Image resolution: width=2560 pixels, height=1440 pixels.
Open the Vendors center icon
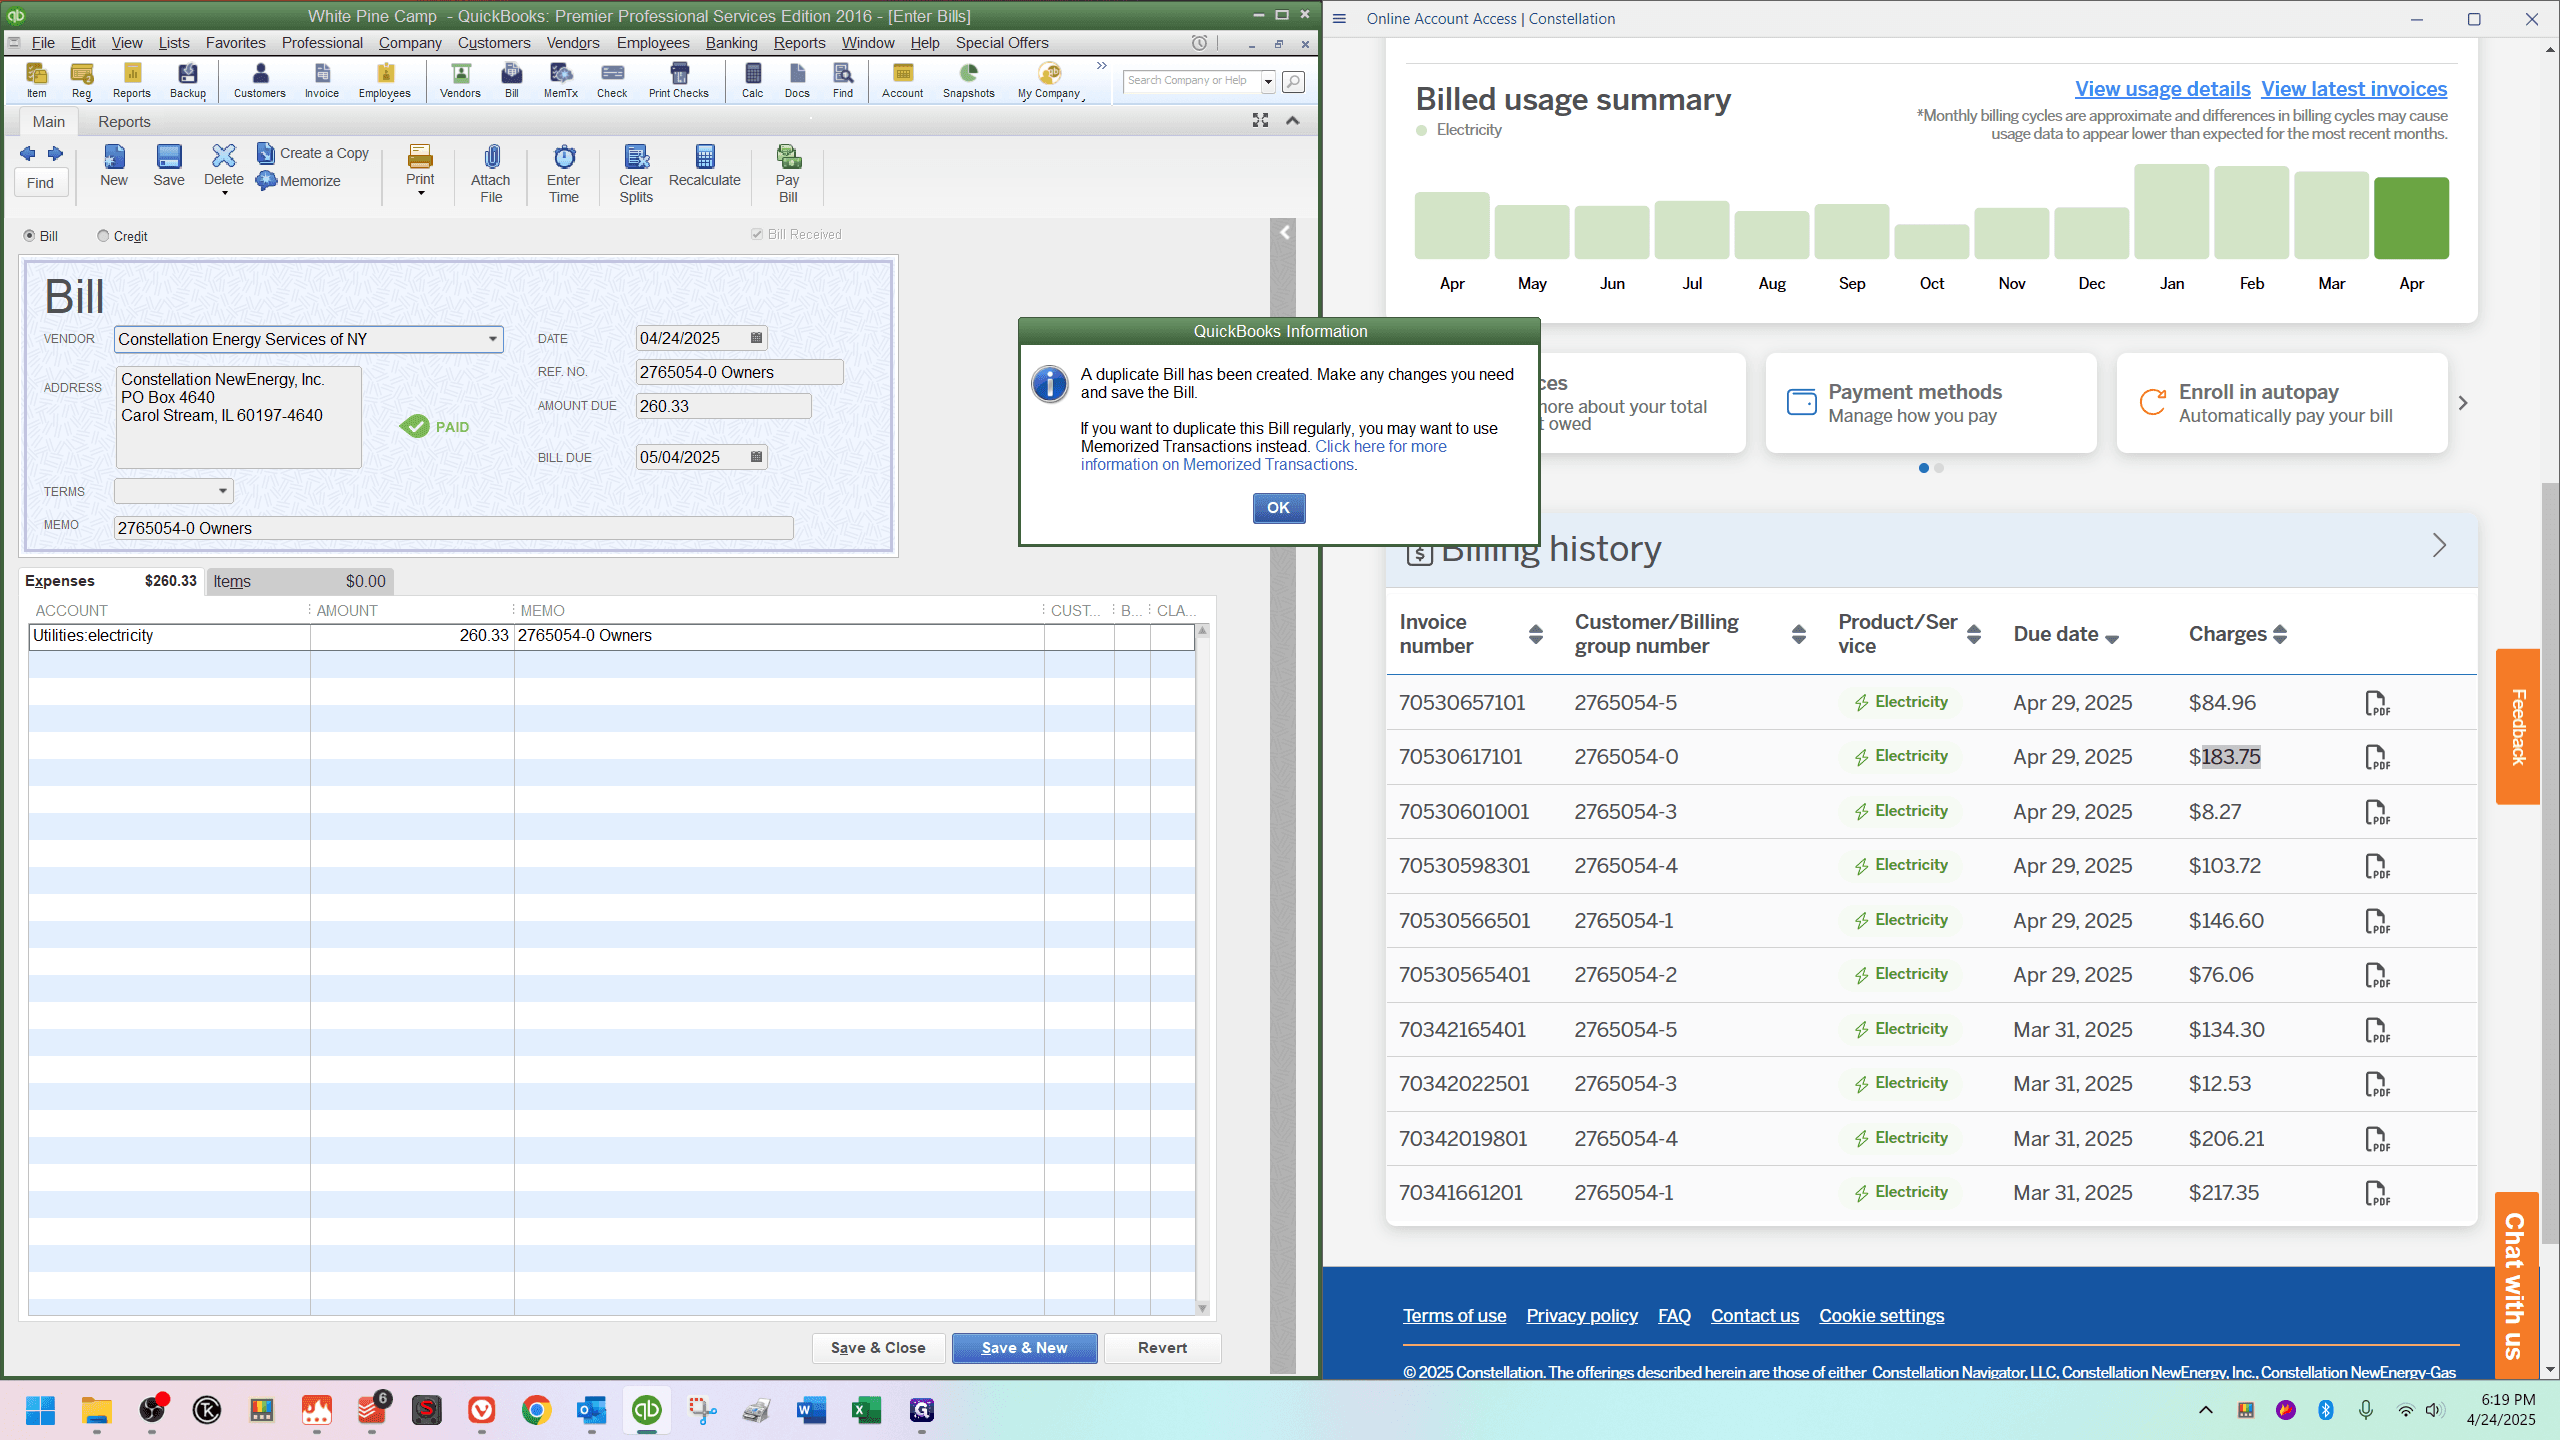(460, 80)
